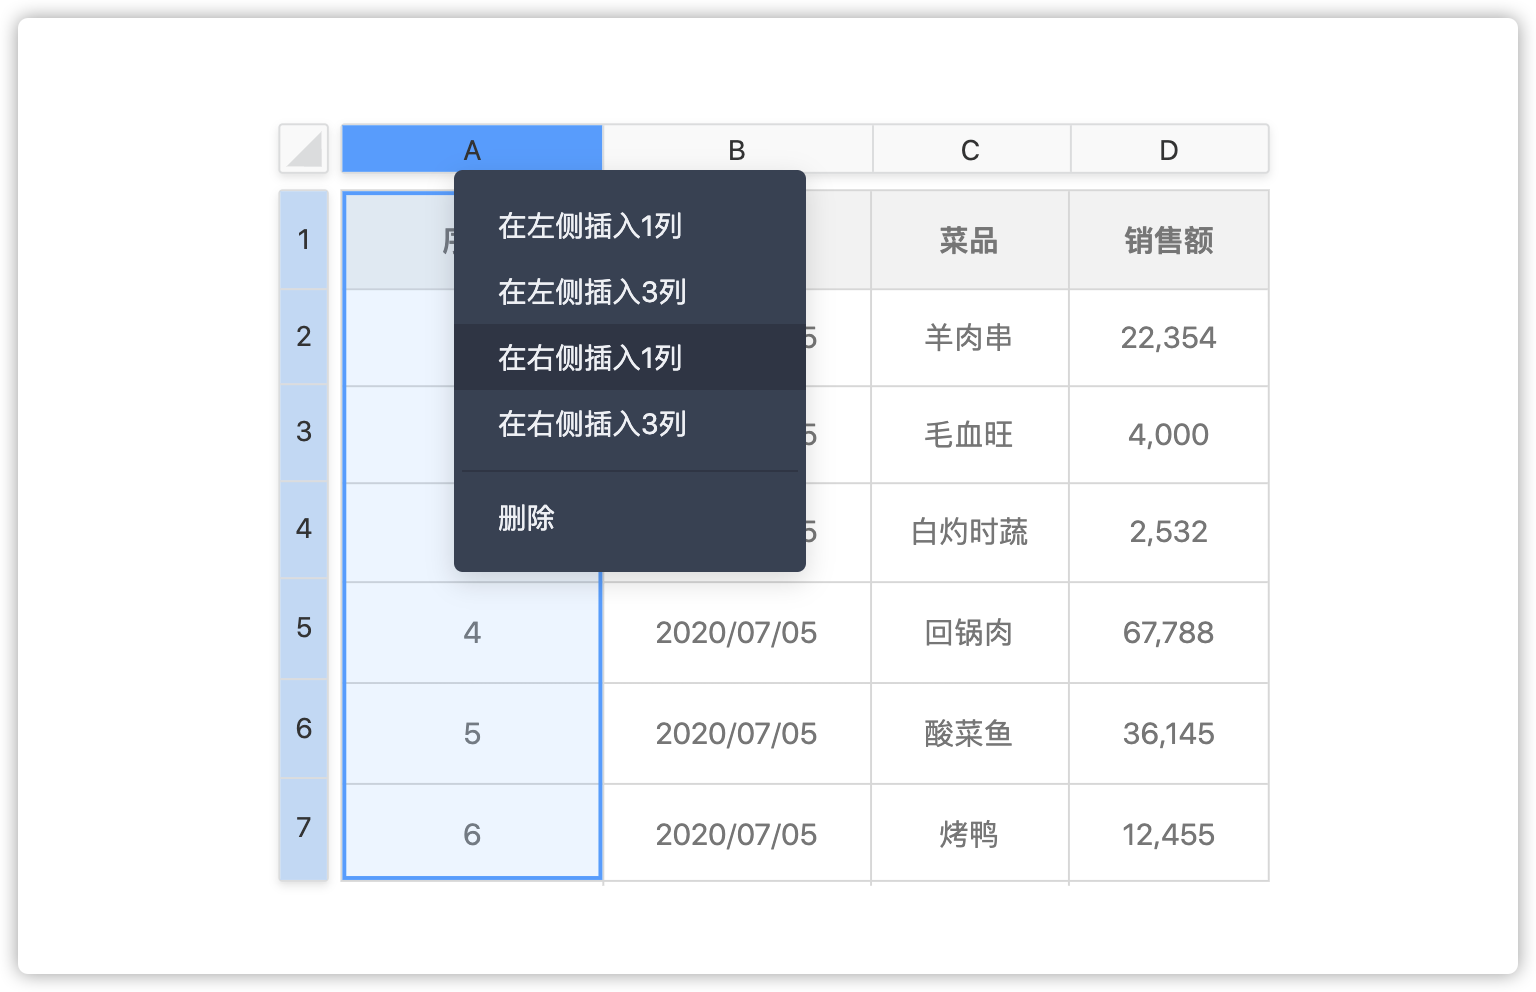Select column C header
This screenshot has width=1536, height=992.
coord(970,150)
